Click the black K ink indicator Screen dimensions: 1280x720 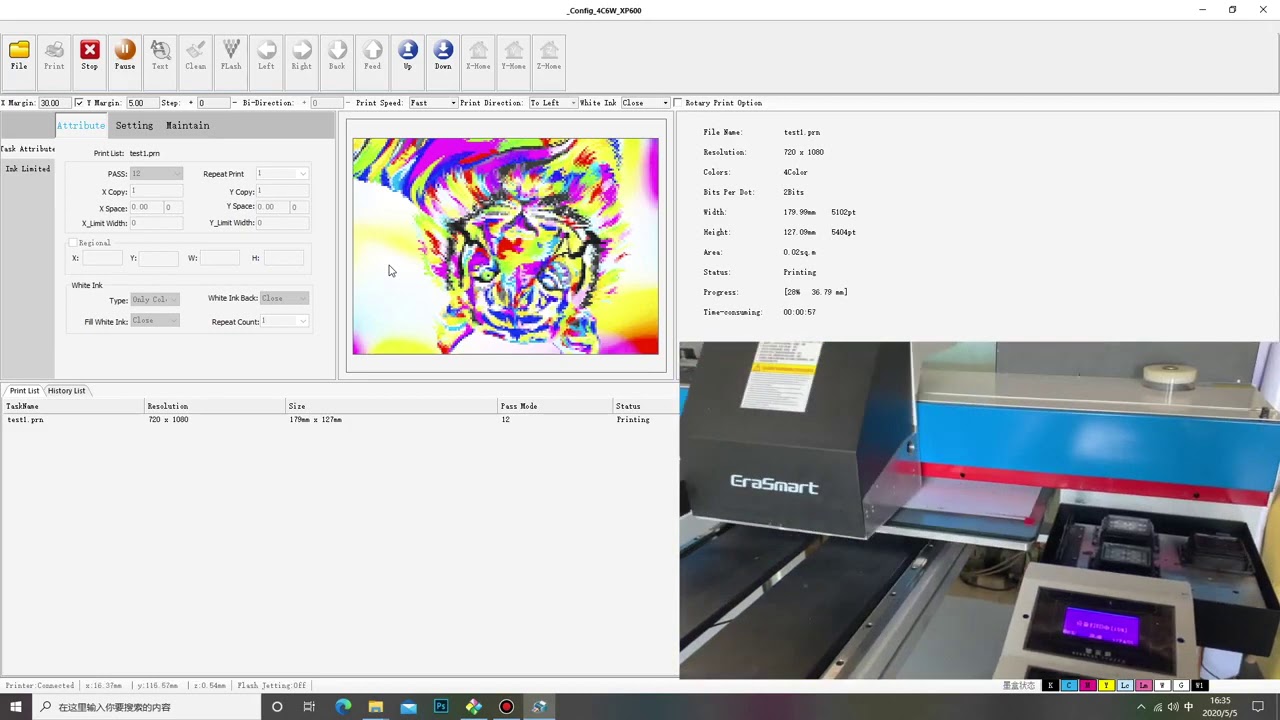[1050, 685]
